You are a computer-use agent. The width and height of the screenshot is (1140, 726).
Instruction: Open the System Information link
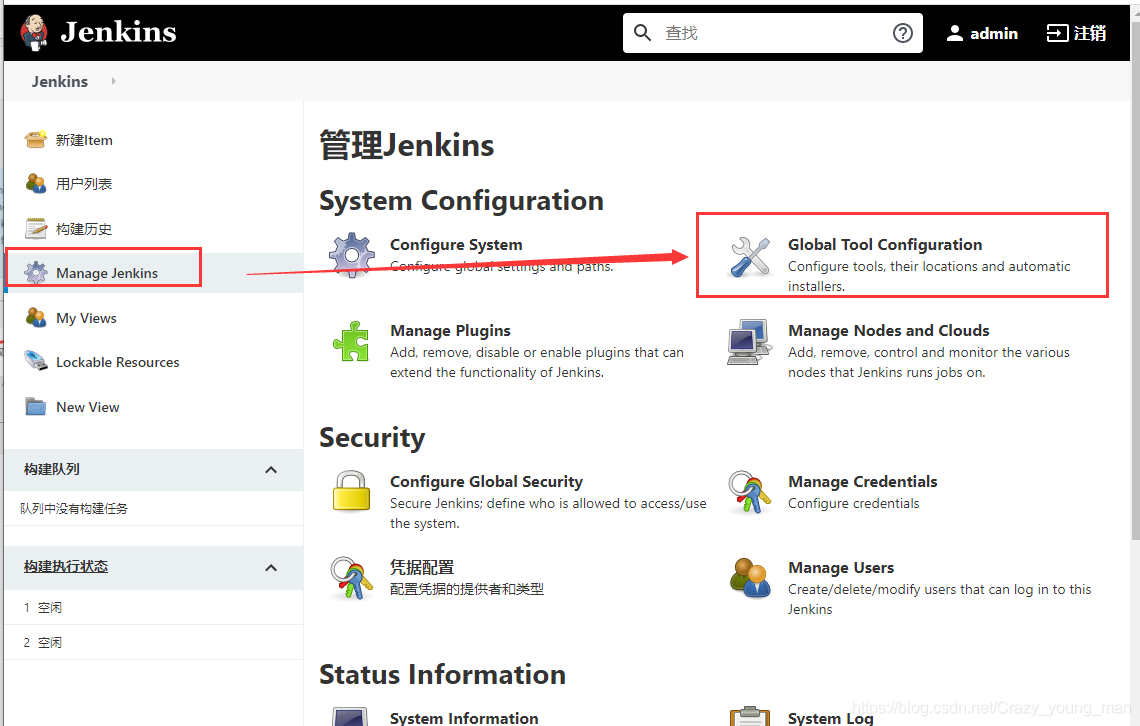click(x=464, y=718)
